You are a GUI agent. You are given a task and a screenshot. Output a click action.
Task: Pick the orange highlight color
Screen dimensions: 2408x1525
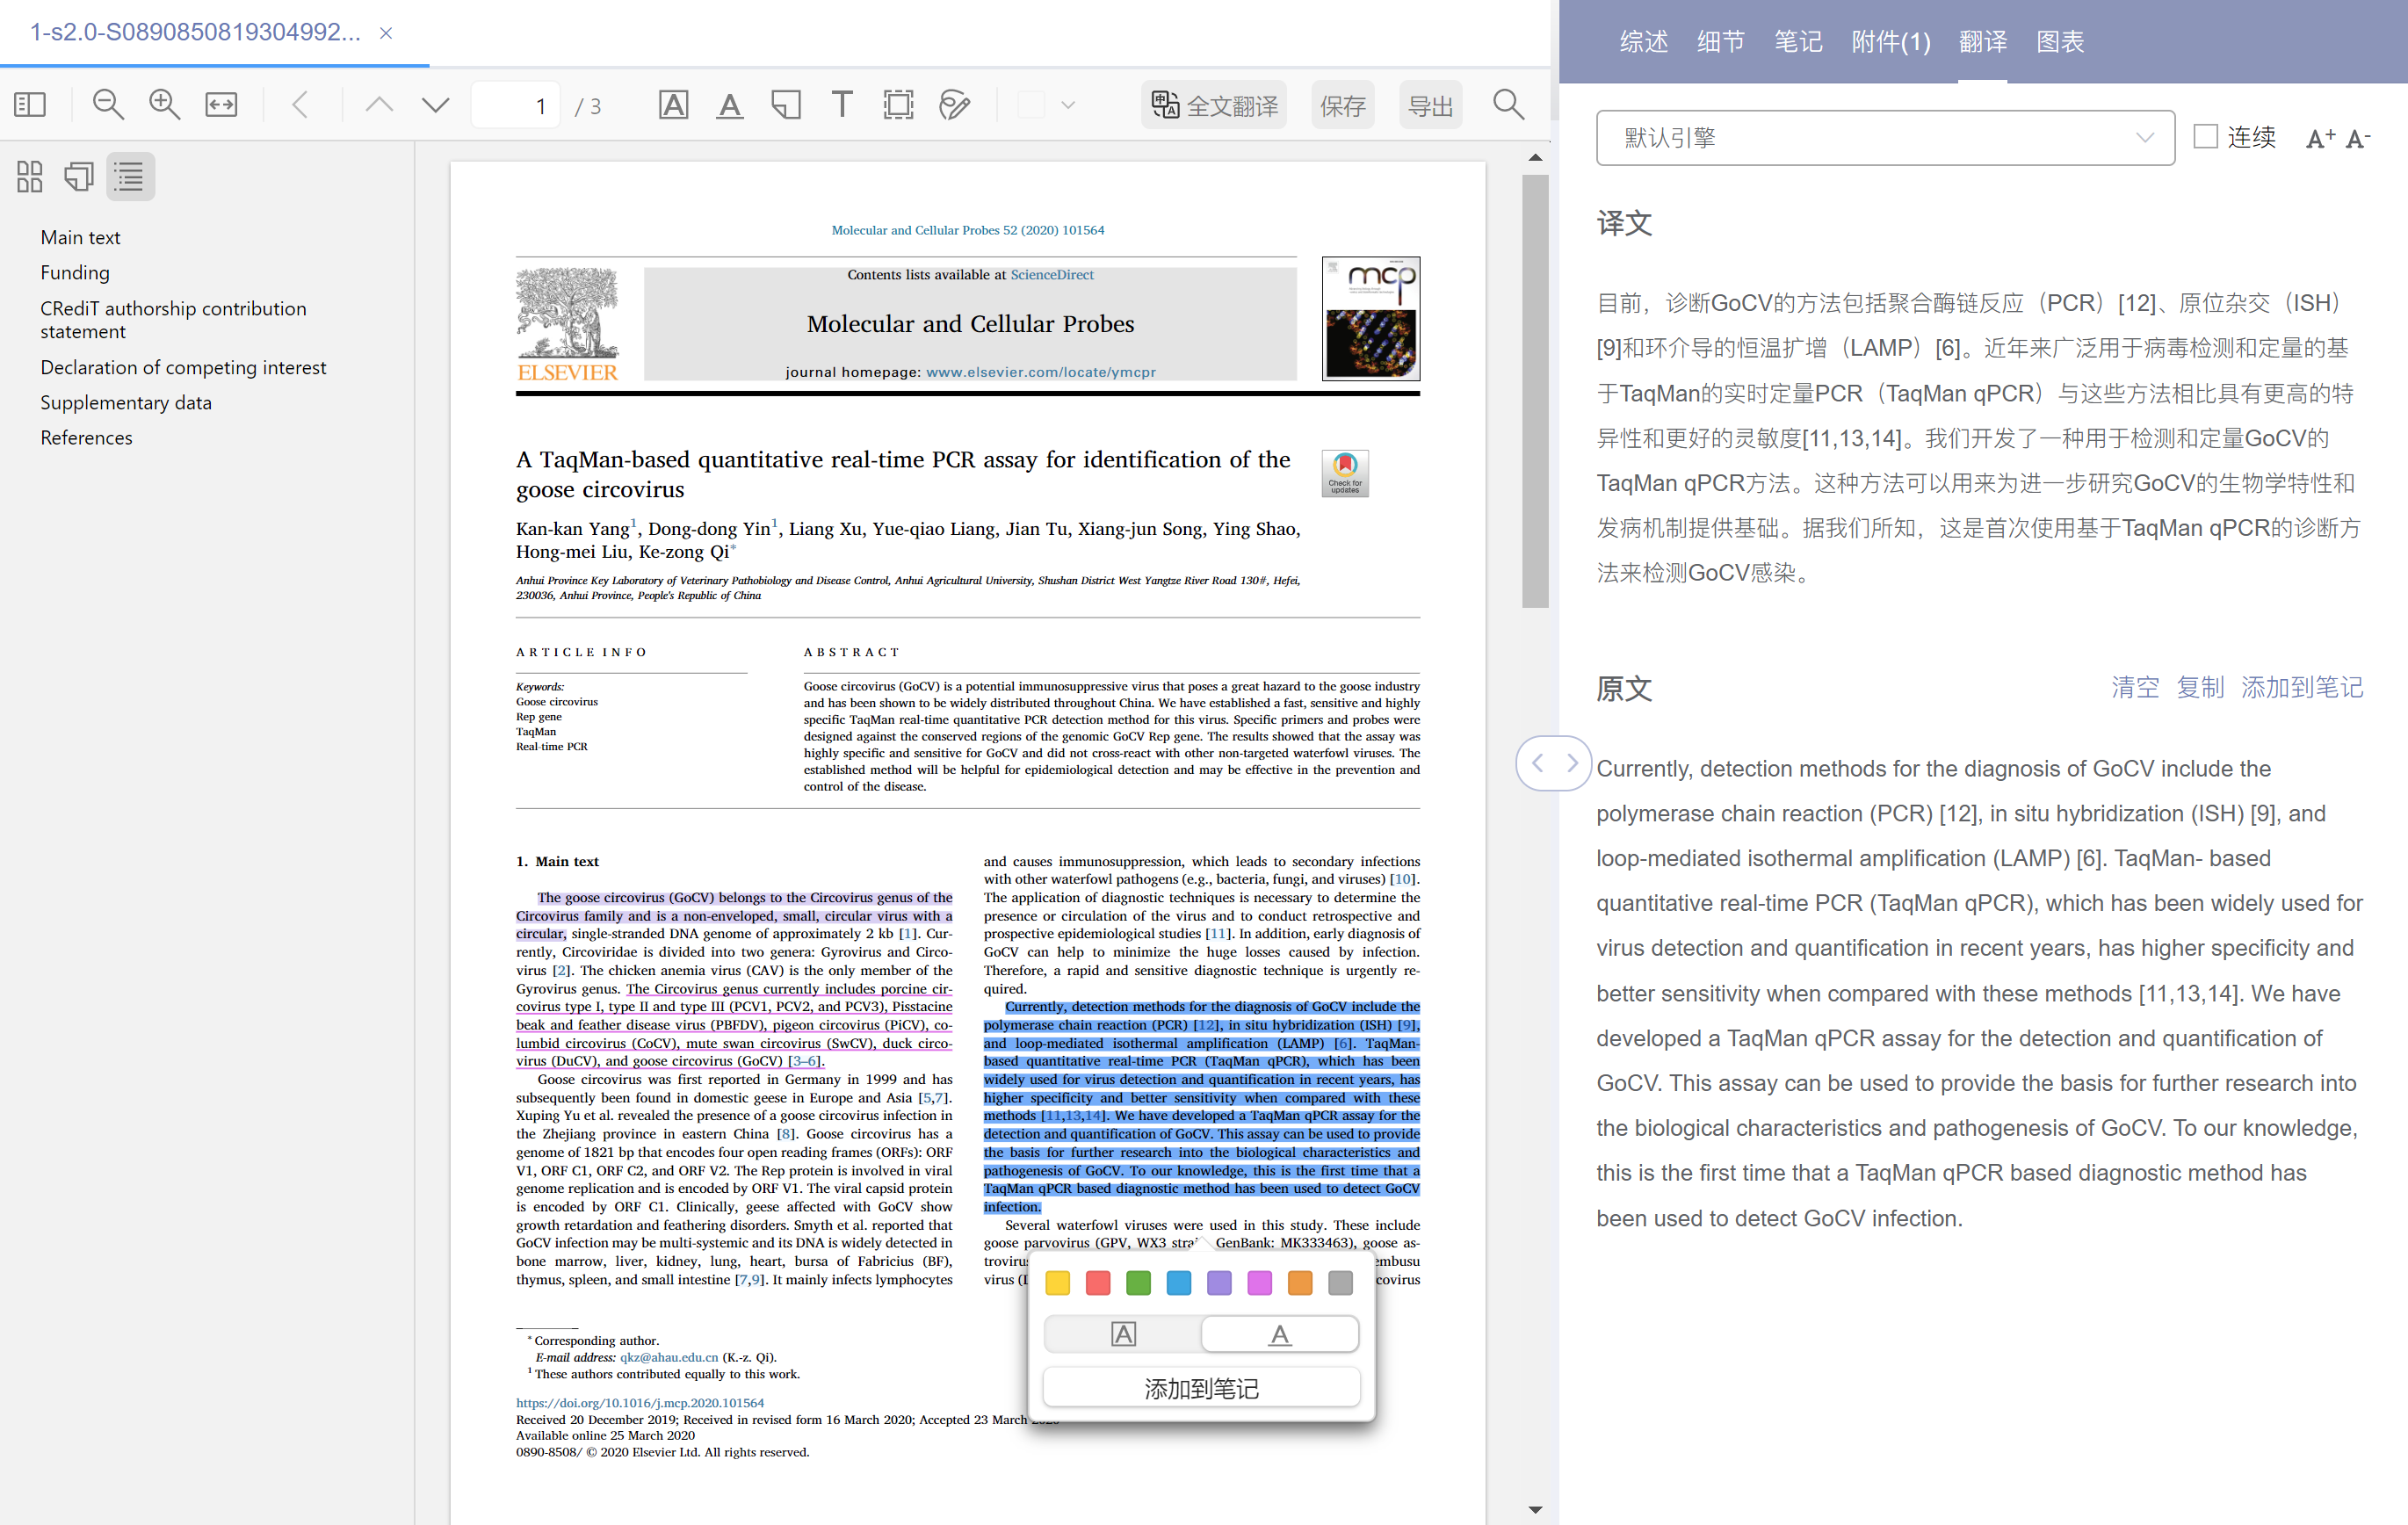[x=1300, y=1282]
